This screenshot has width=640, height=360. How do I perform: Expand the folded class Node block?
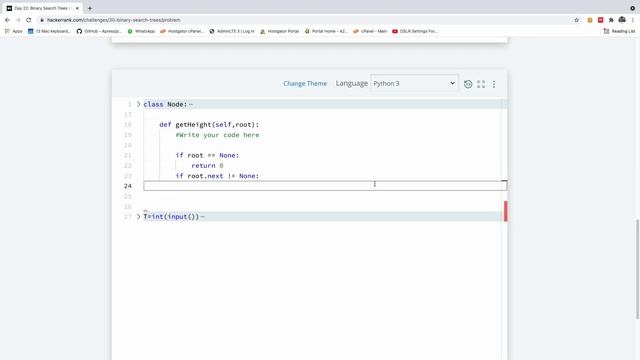click(138, 104)
